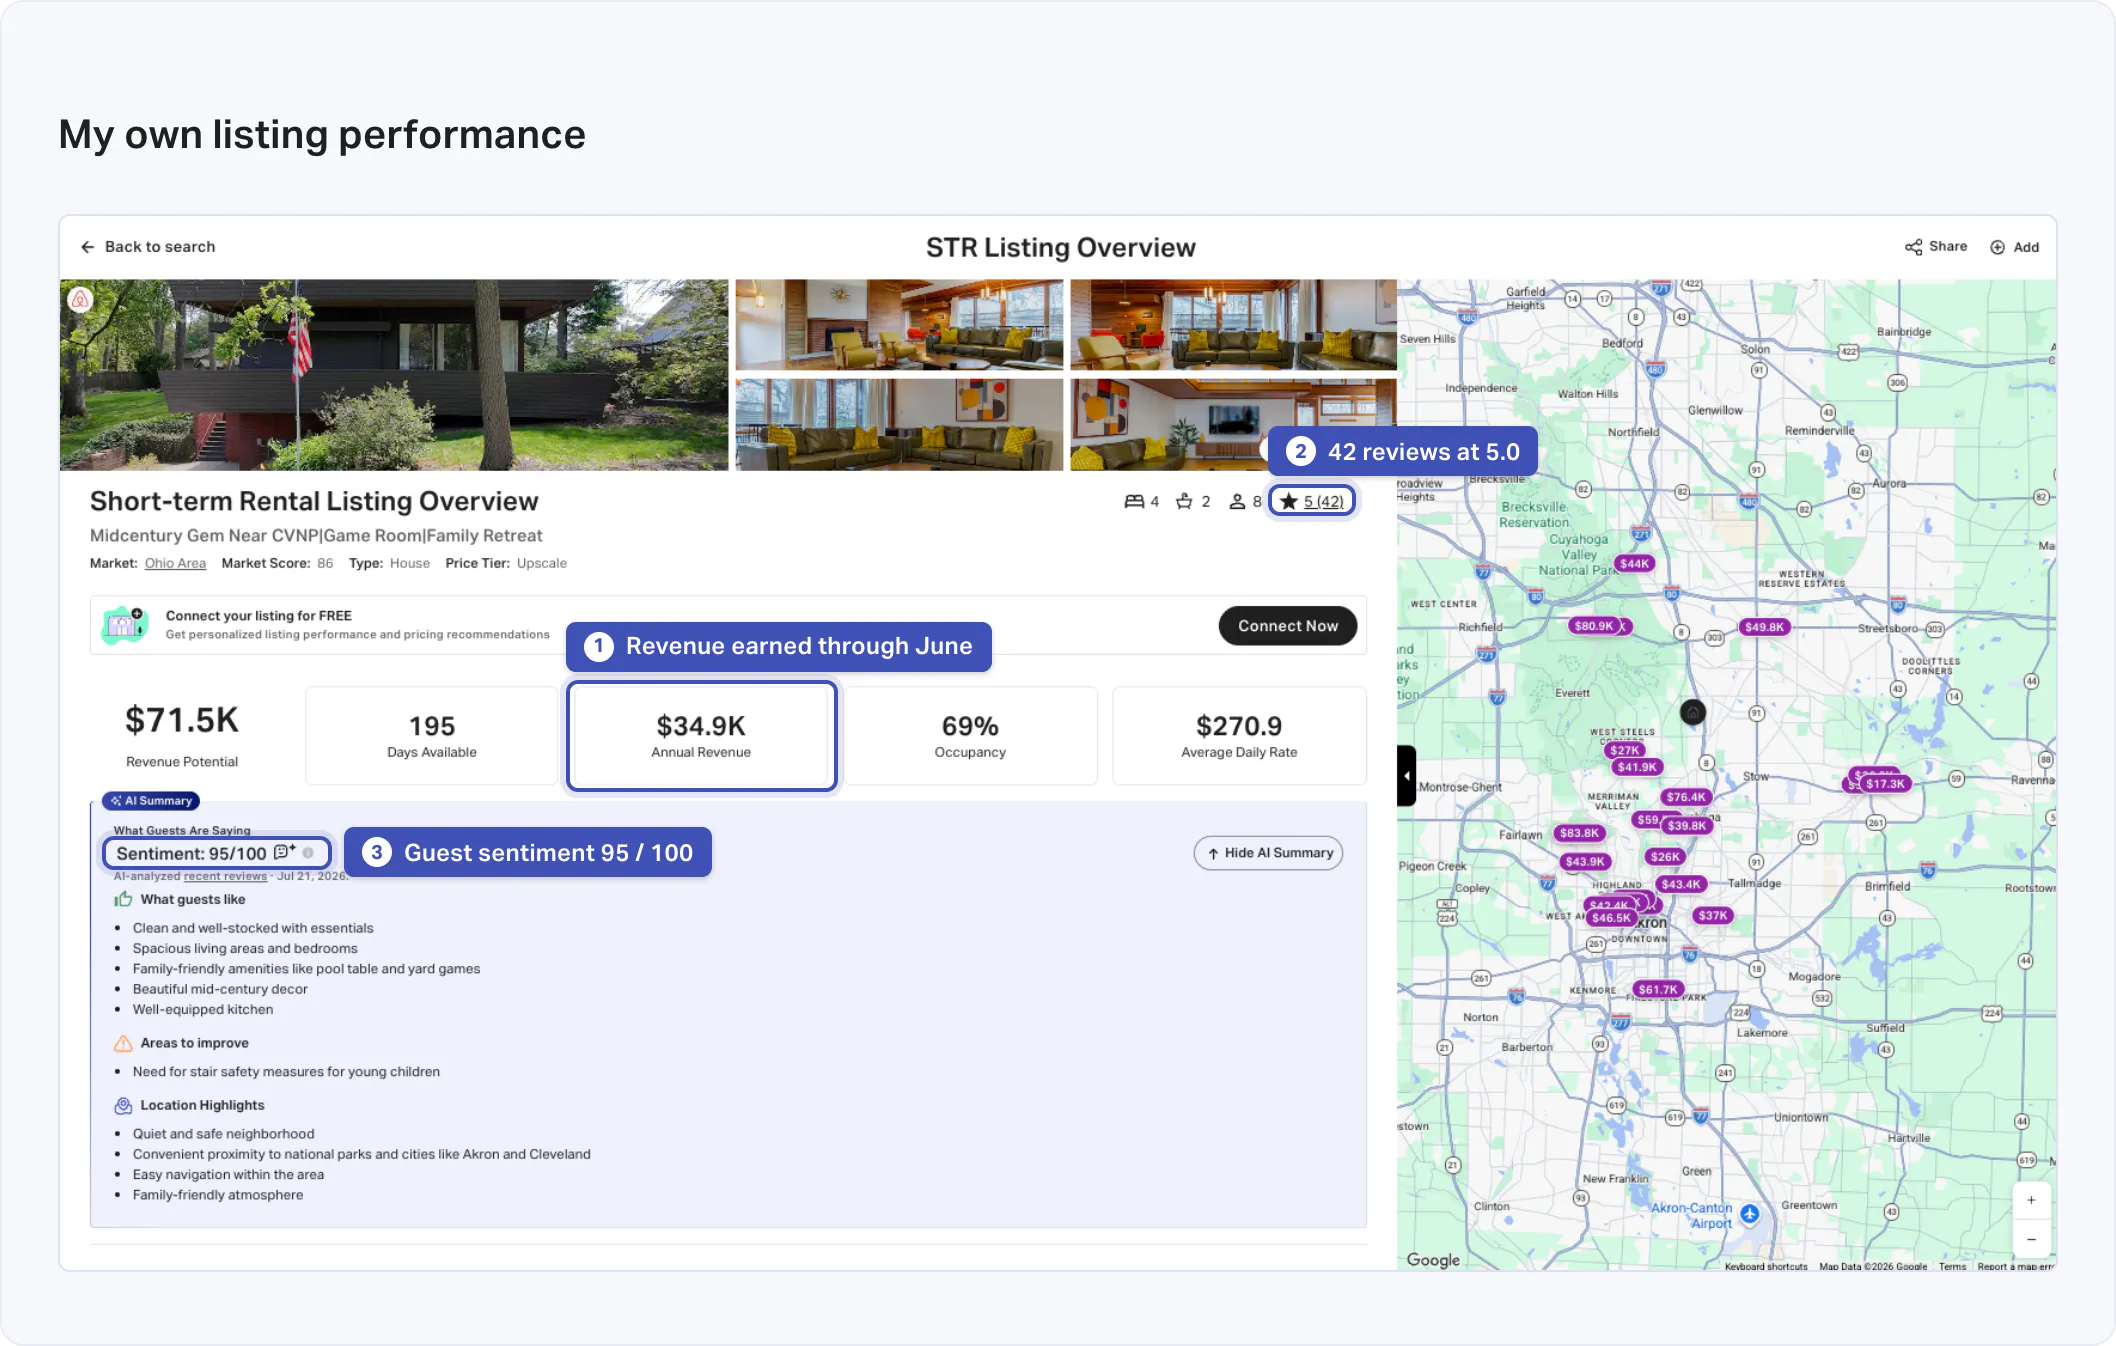Click the Connect Now button
Screen dimensions: 2116x1346
[1287, 626]
